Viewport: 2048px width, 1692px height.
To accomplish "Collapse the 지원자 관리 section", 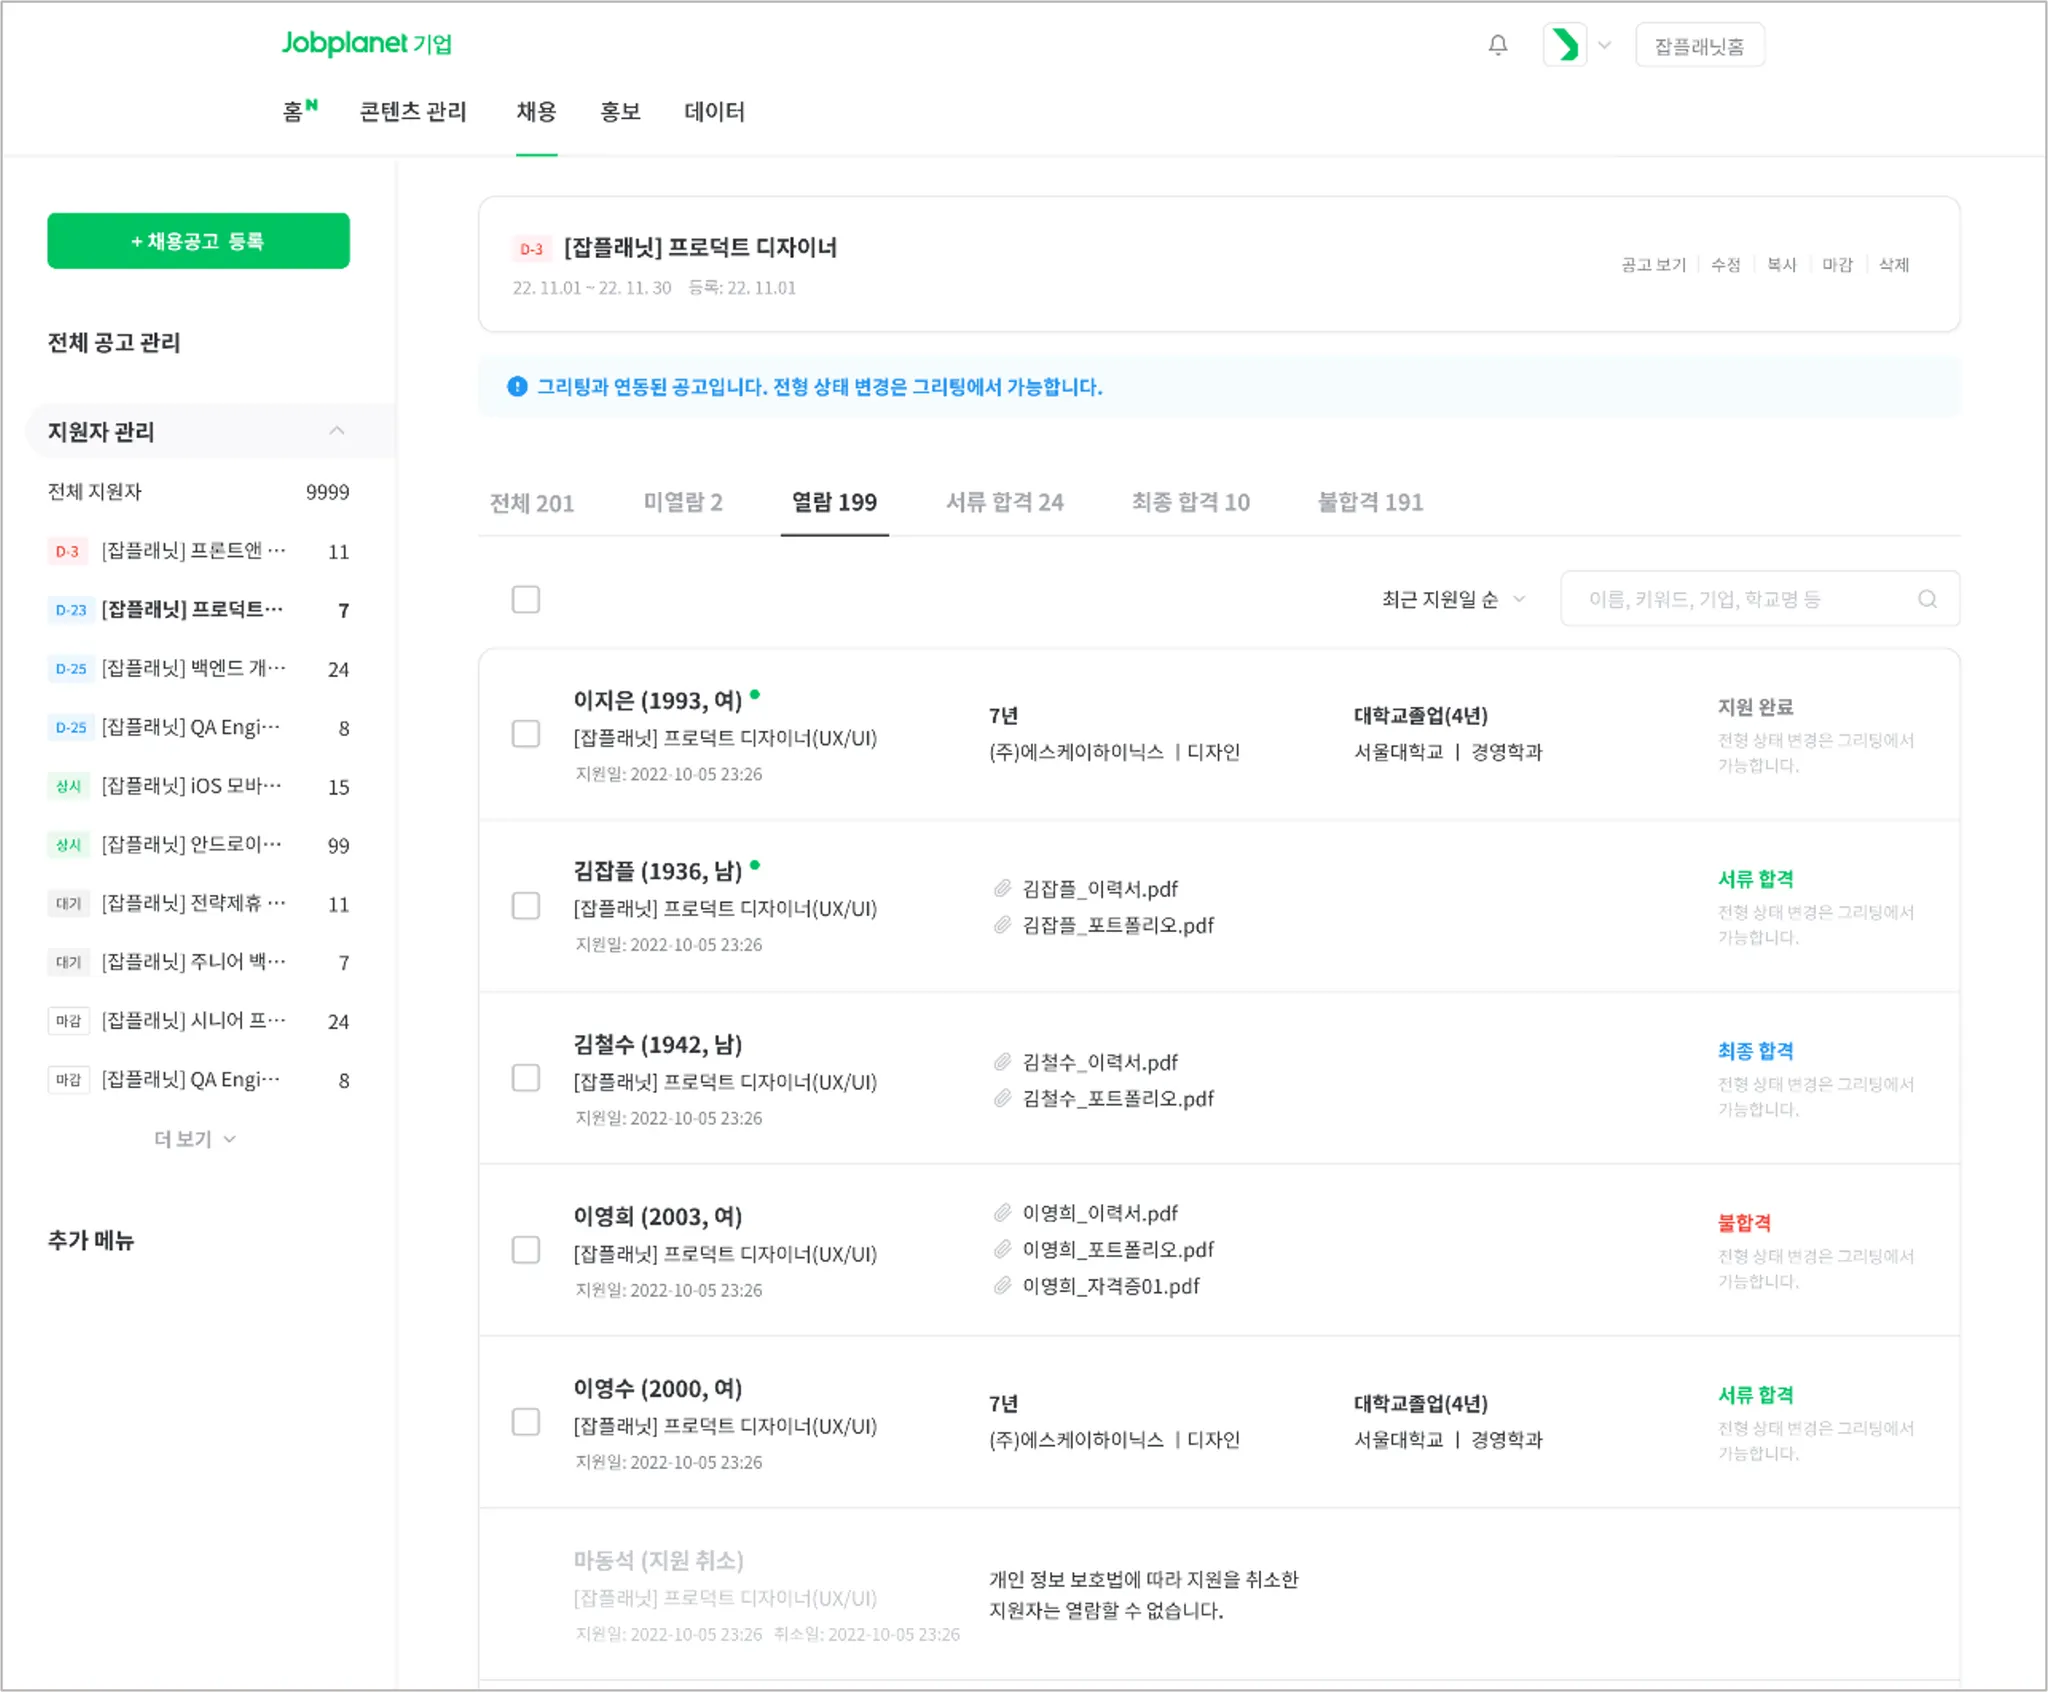I will pyautogui.click(x=336, y=431).
